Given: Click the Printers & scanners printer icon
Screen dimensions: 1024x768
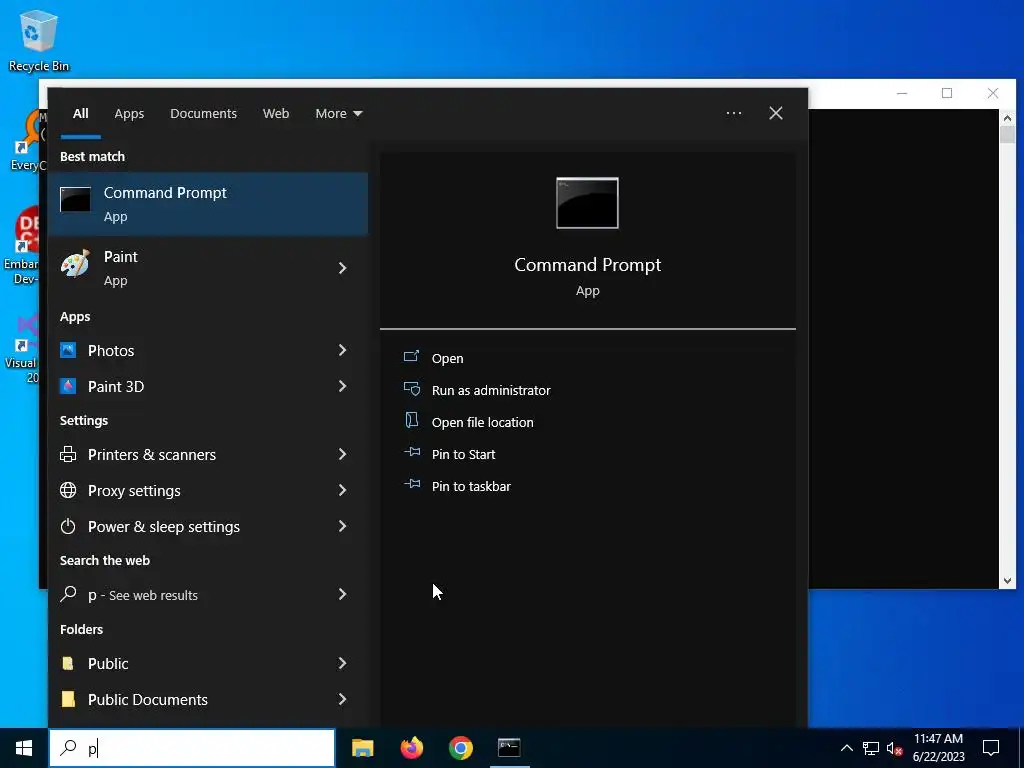Looking at the screenshot, I should 68,455.
